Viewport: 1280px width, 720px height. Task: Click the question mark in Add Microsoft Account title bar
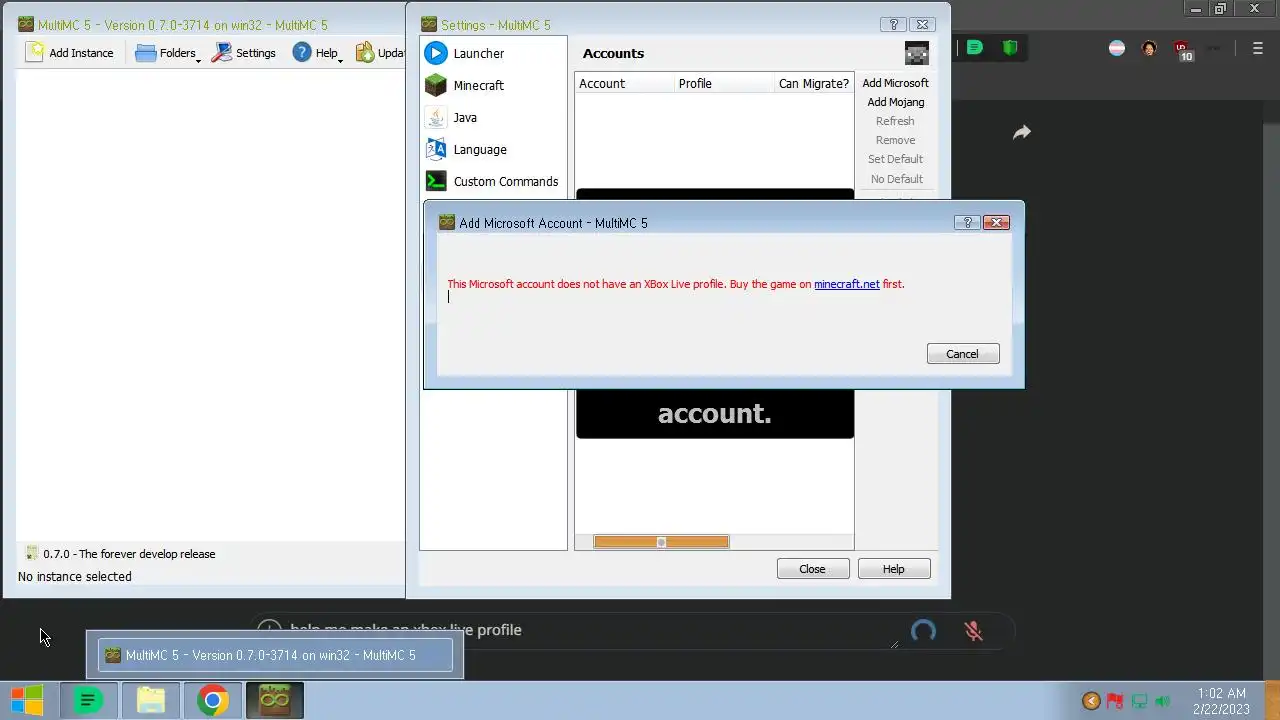966,223
